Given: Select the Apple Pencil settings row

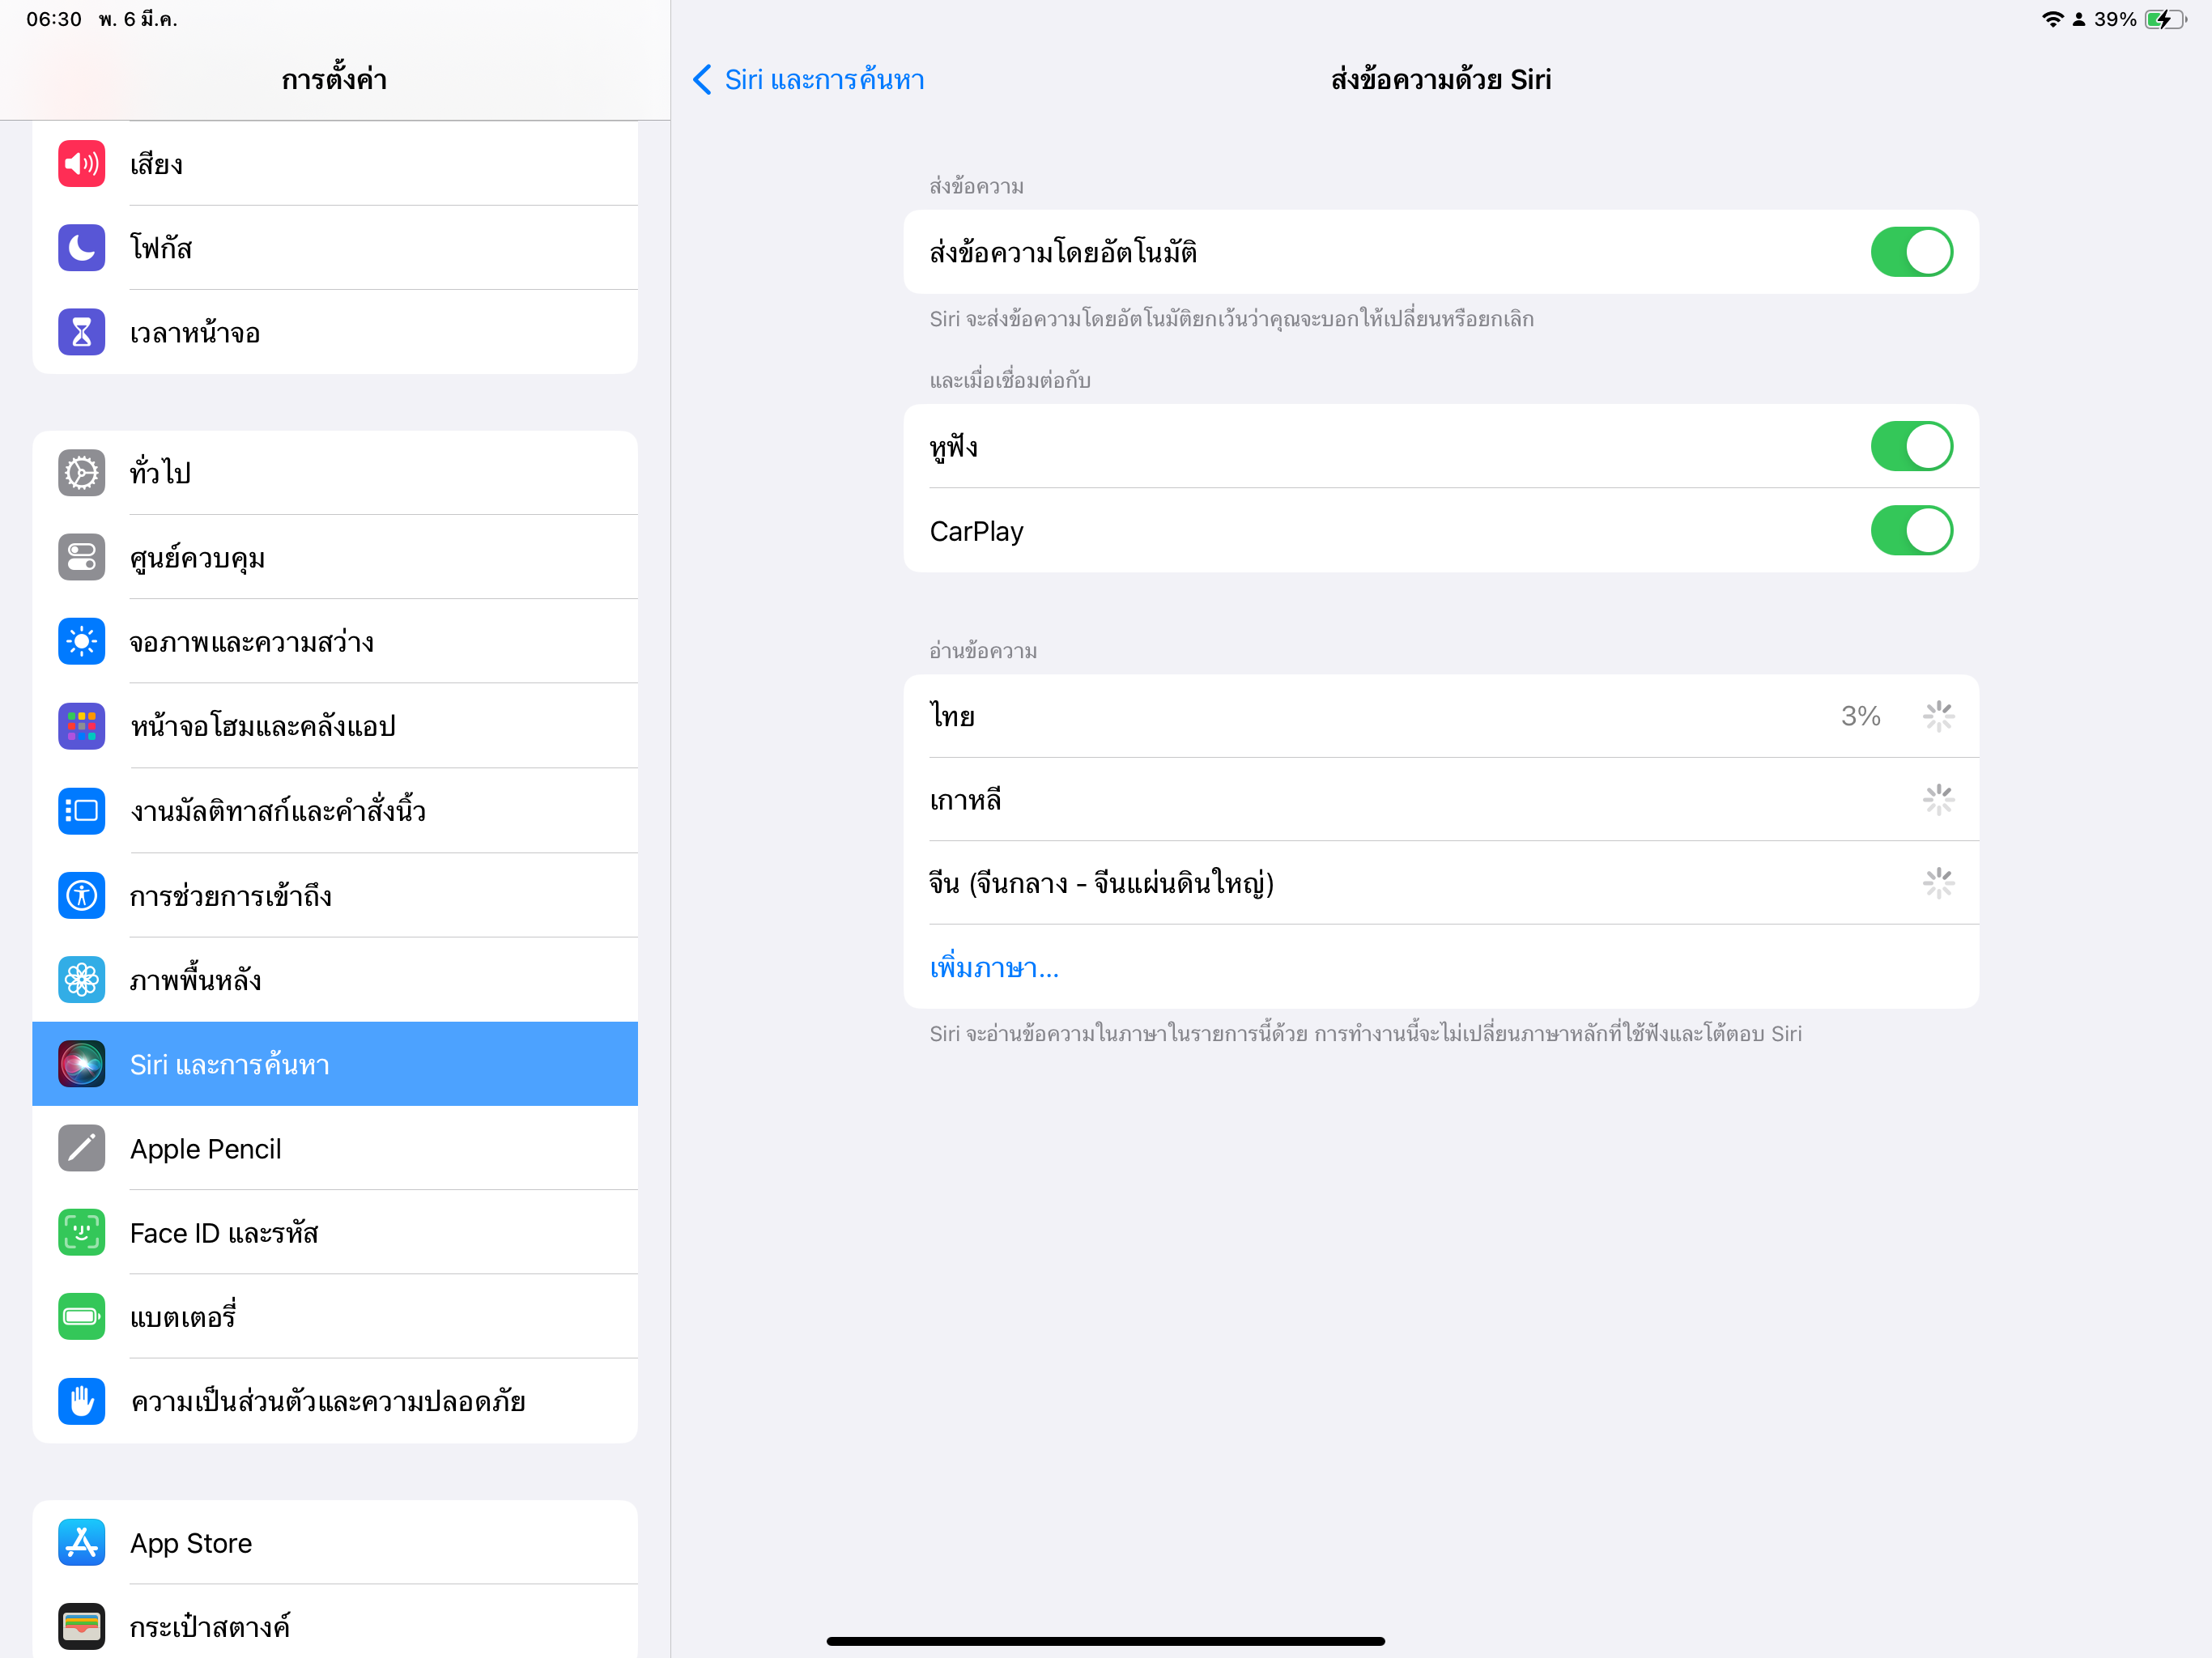Looking at the screenshot, I should pos(335,1148).
